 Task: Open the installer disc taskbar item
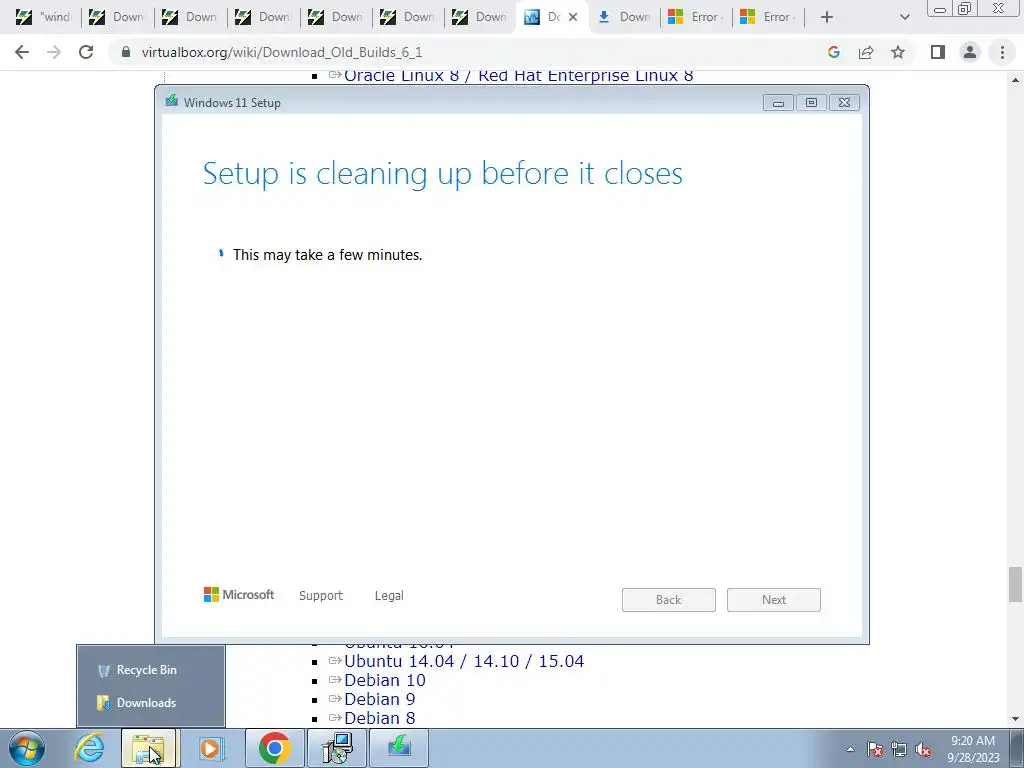337,748
